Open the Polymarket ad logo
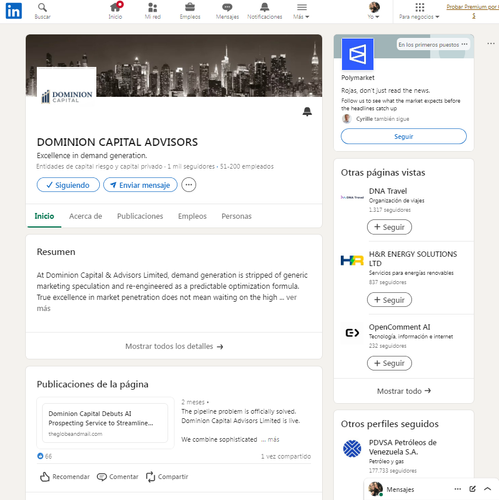The height and width of the screenshot is (500, 499). (x=357, y=54)
